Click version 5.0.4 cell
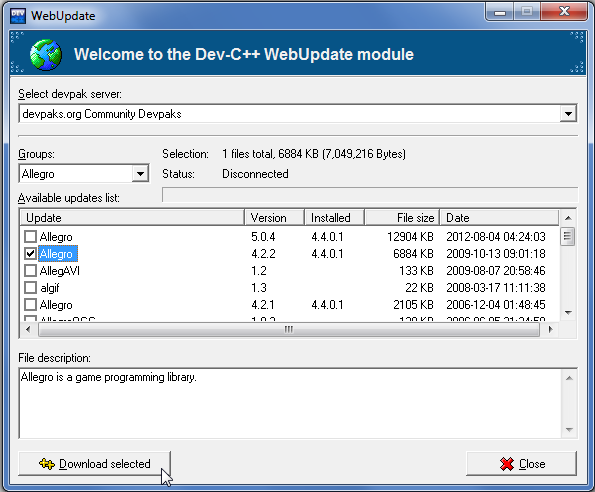Screen dimensions: 595x492 coord(263,237)
